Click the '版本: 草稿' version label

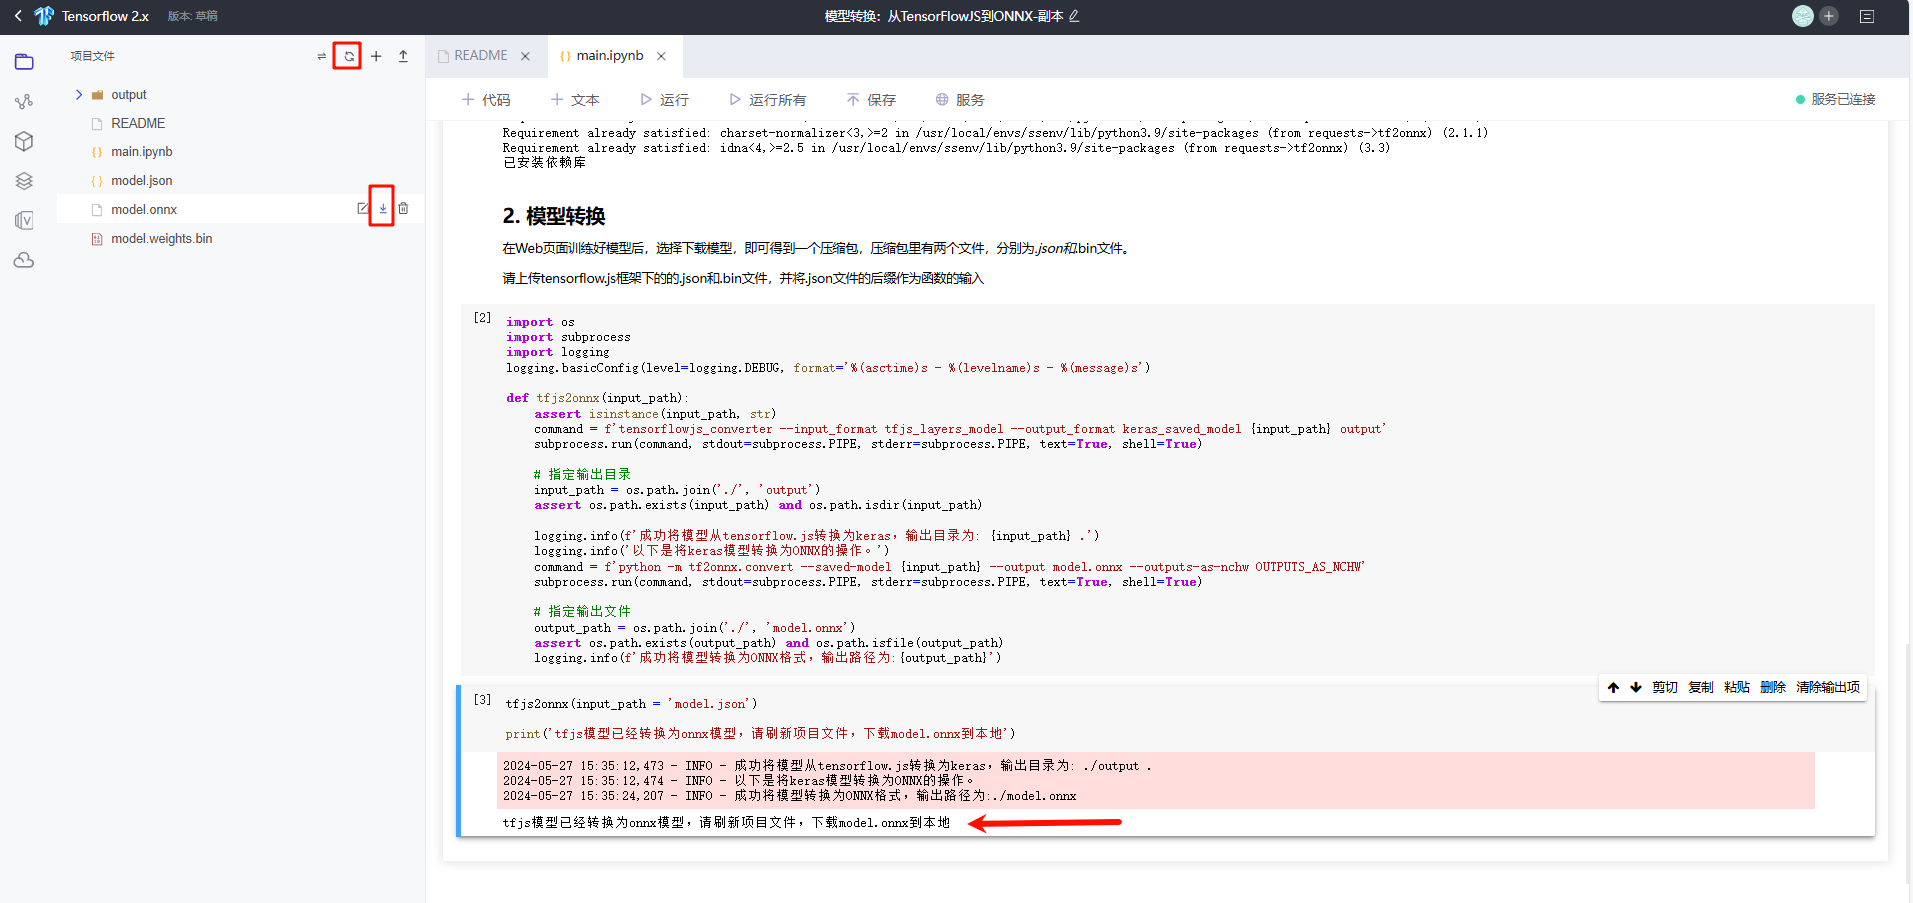[193, 16]
